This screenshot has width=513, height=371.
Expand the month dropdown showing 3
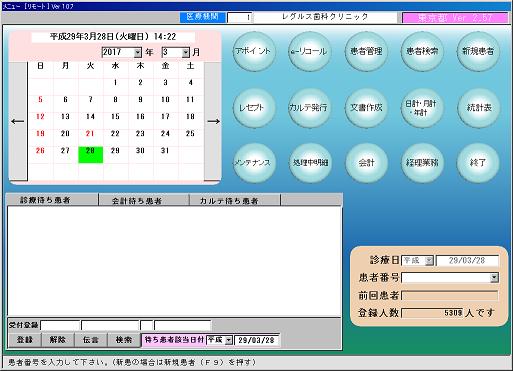(x=186, y=52)
